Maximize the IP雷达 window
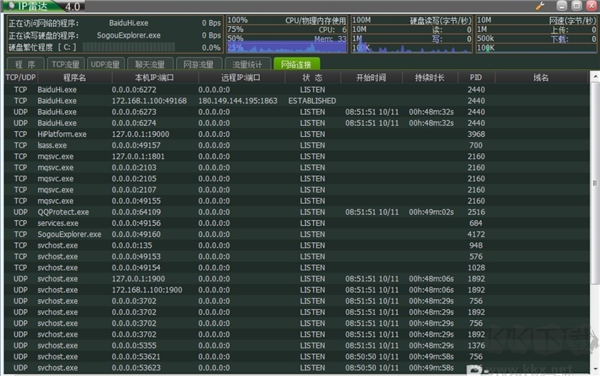This screenshot has height=376, width=600. click(x=576, y=5)
